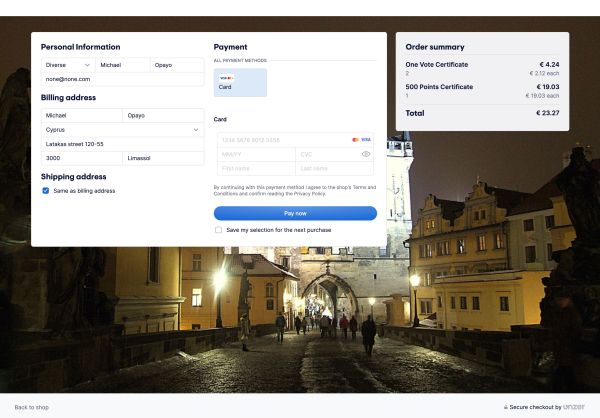Viewport: 600px width, 418px height.
Task: Click the terms and privacy policy notice text
Action: point(295,190)
